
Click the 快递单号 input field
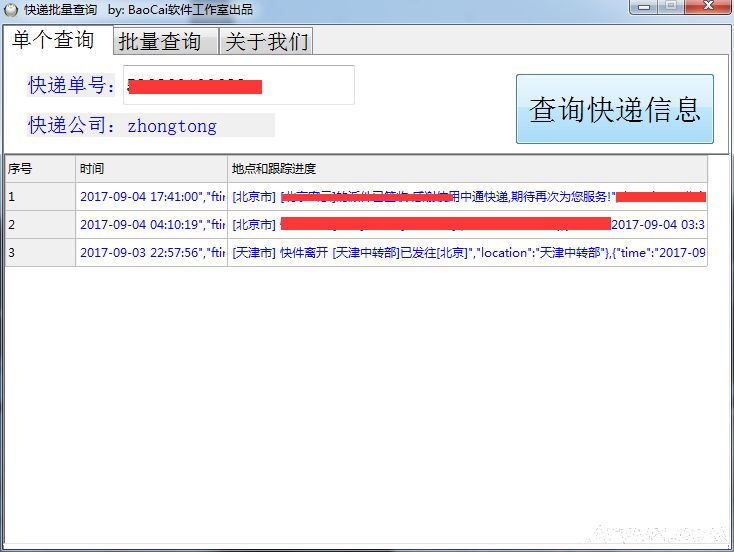tap(238, 85)
